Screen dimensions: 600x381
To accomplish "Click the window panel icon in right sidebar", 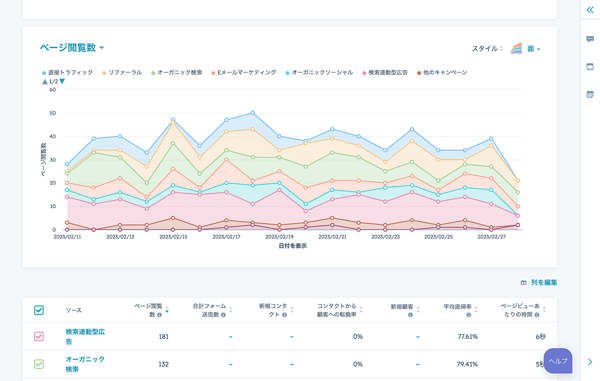I will pos(590,67).
